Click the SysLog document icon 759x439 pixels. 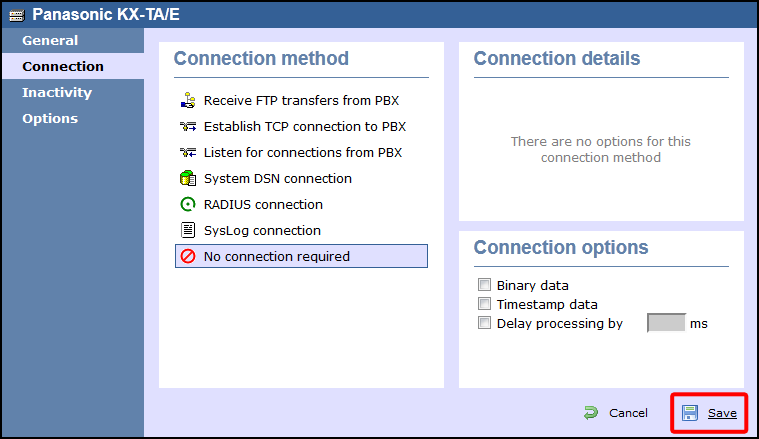(x=187, y=231)
